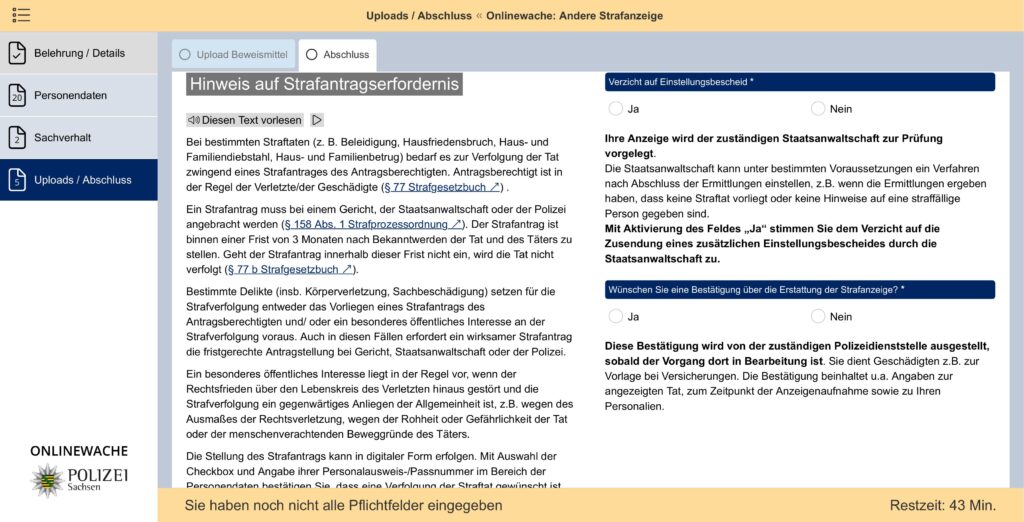Screen dimensions: 1024x522
Task: Click the ONLINEWACHE label
Action: click(x=79, y=451)
